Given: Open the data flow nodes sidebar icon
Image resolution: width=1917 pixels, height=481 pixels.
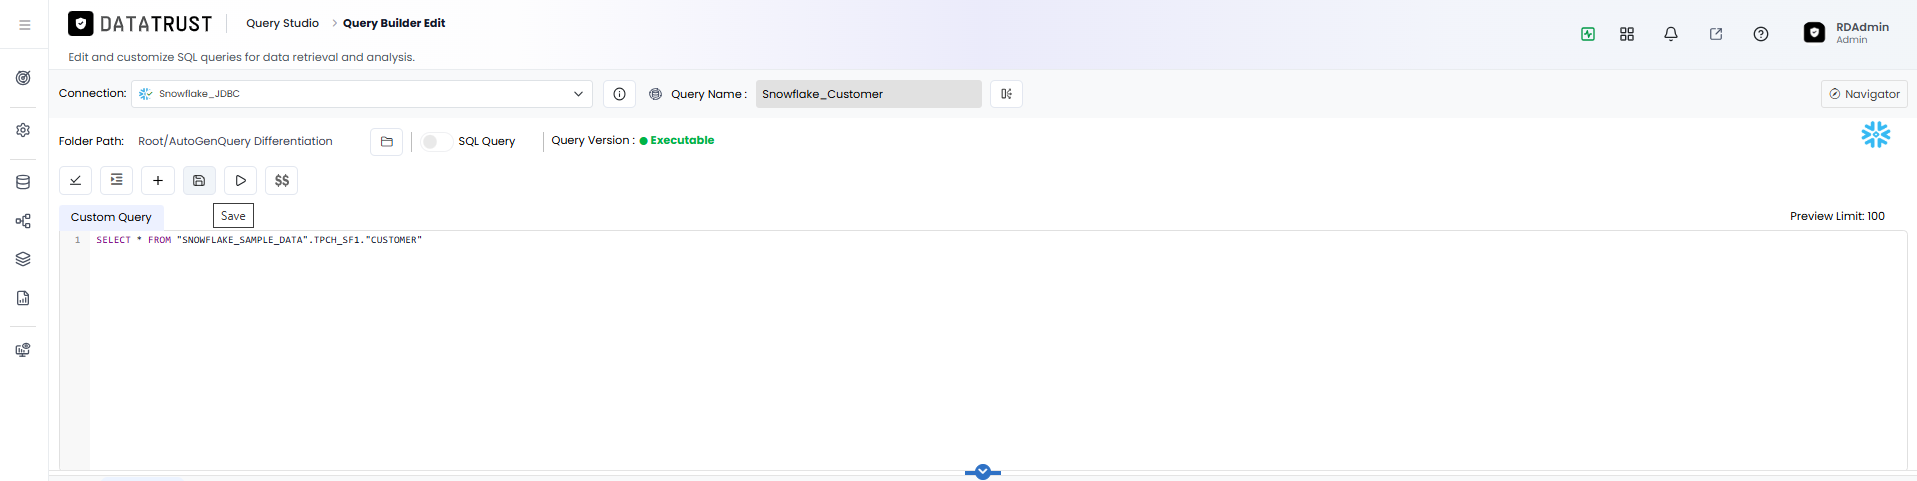Looking at the screenshot, I should click(23, 221).
